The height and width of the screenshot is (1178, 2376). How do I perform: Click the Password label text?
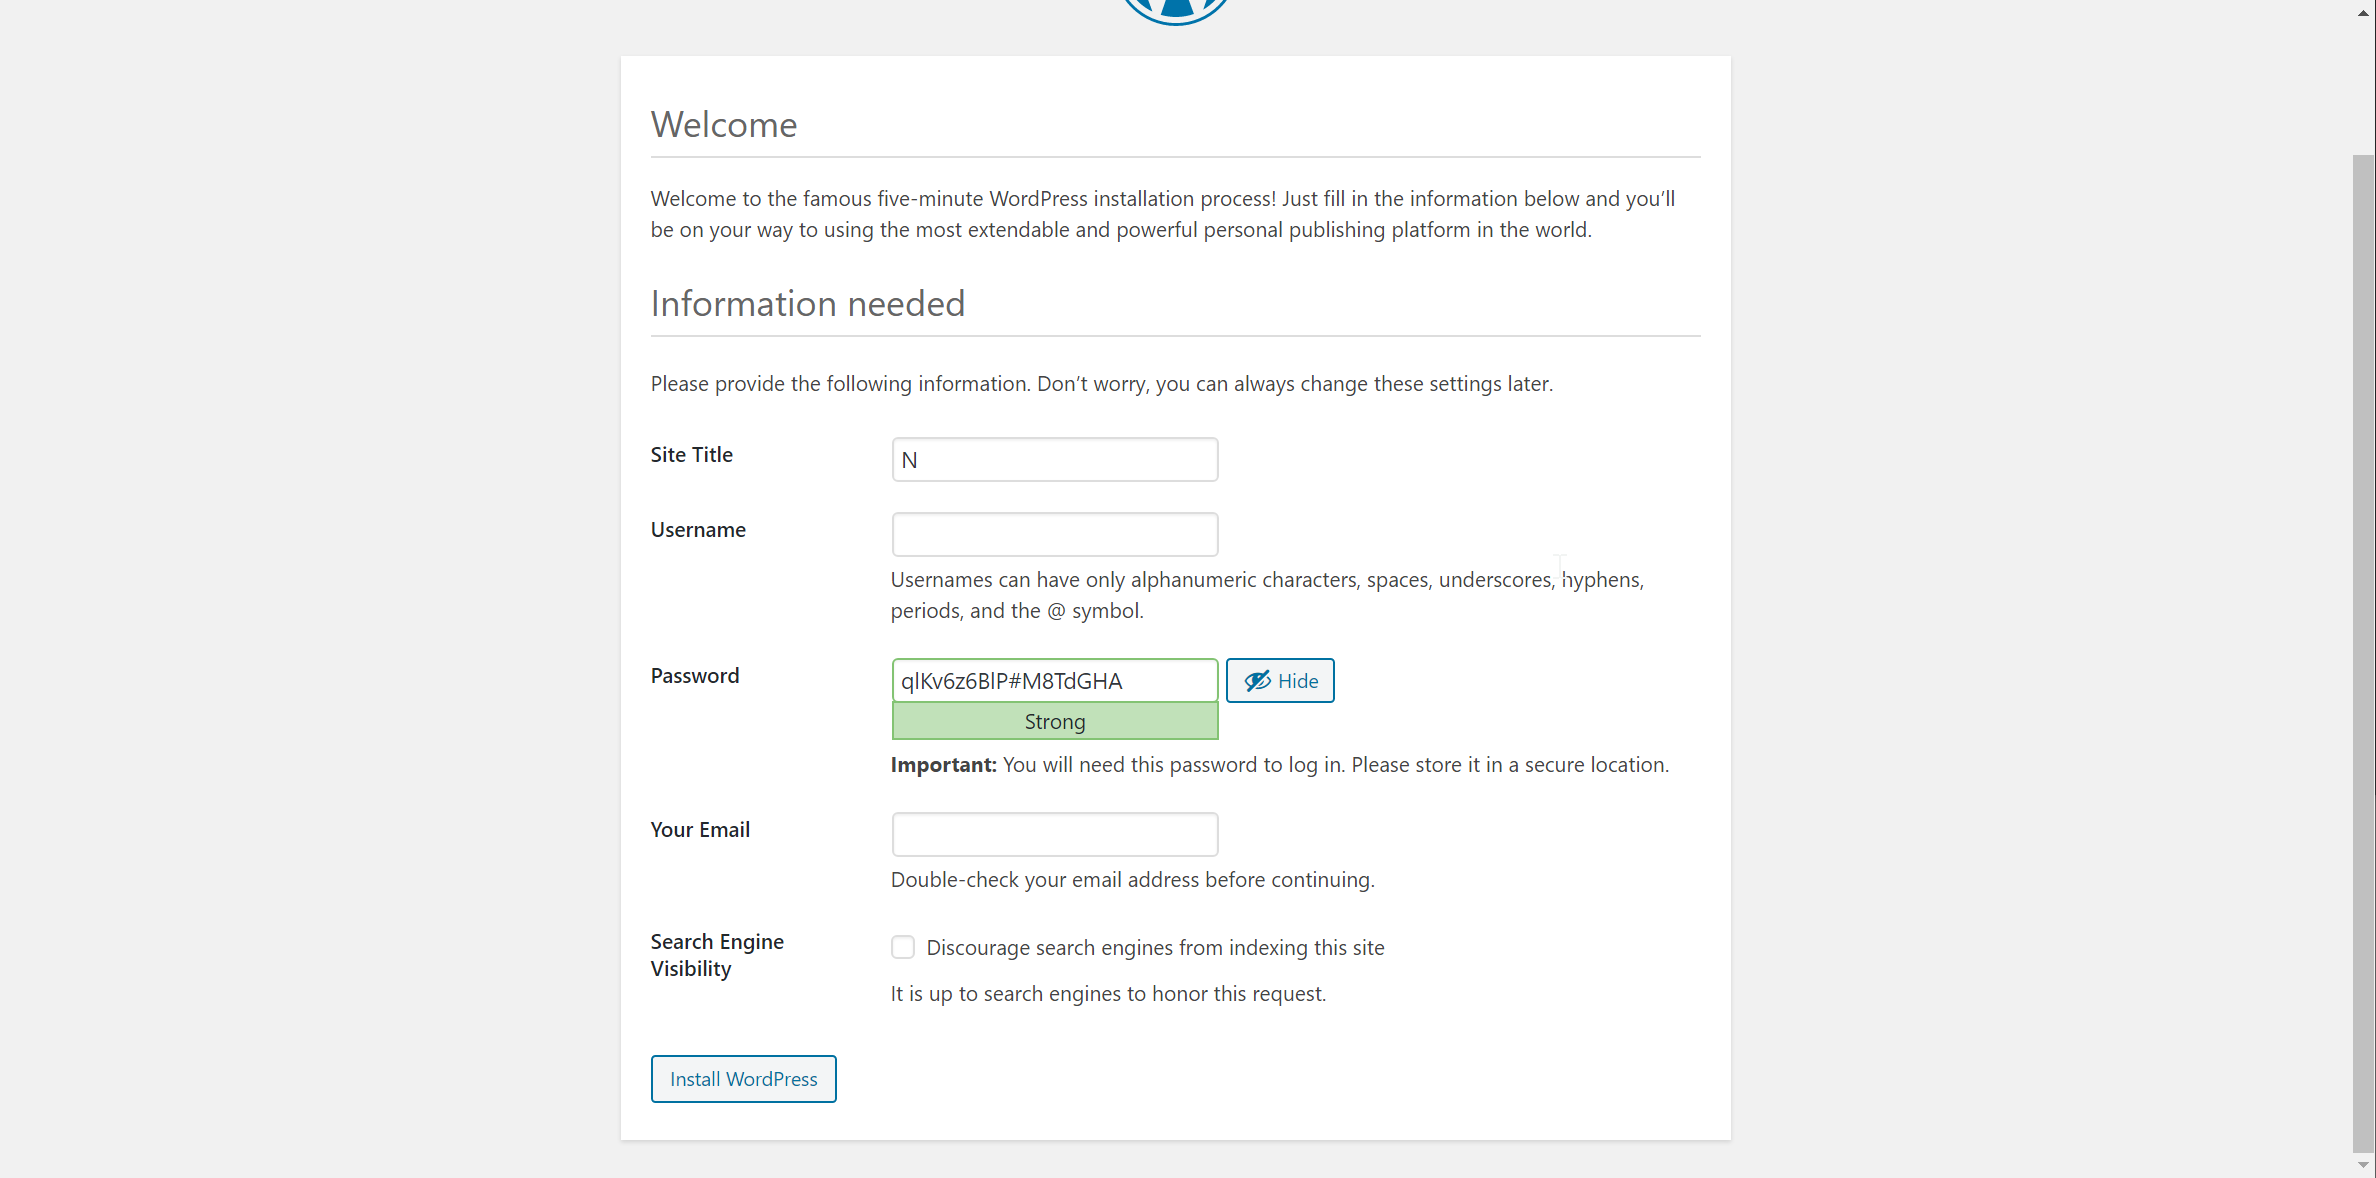(x=695, y=676)
